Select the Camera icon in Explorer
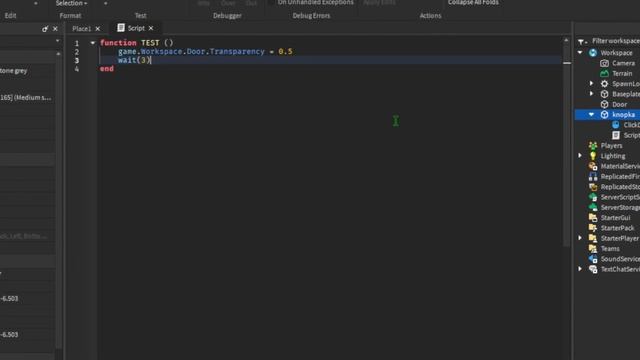The height and width of the screenshot is (360, 640). [604, 63]
